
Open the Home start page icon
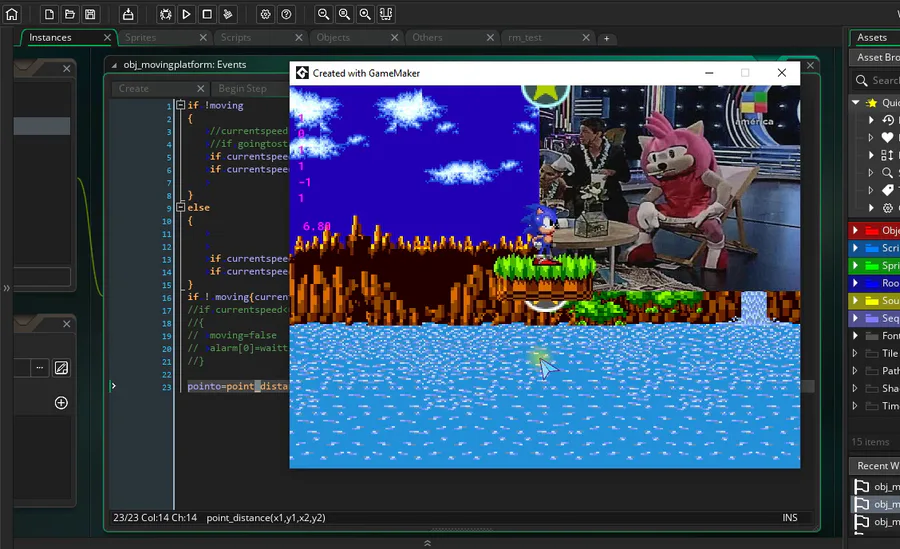point(11,14)
